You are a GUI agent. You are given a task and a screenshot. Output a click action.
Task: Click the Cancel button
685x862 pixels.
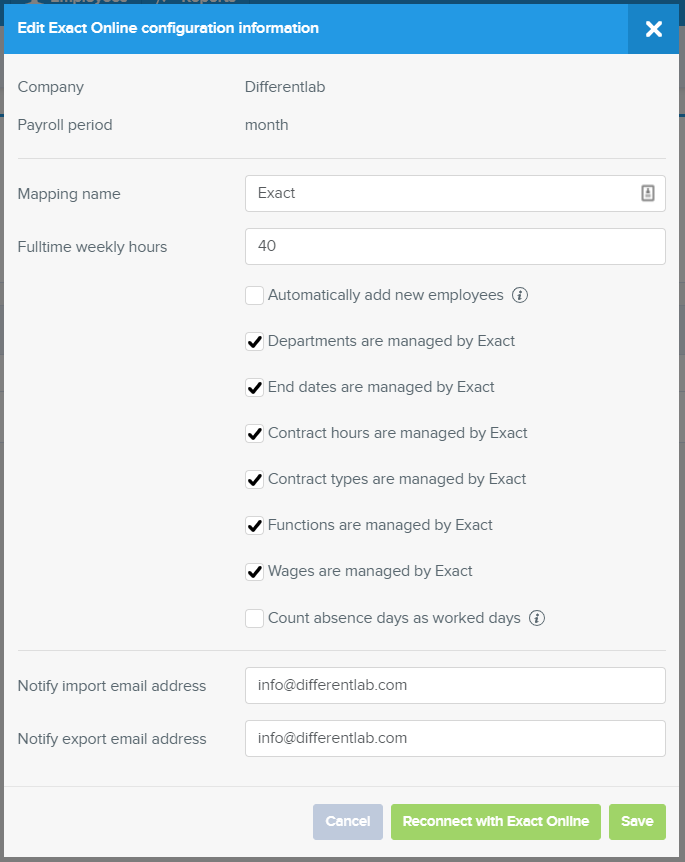point(347,822)
